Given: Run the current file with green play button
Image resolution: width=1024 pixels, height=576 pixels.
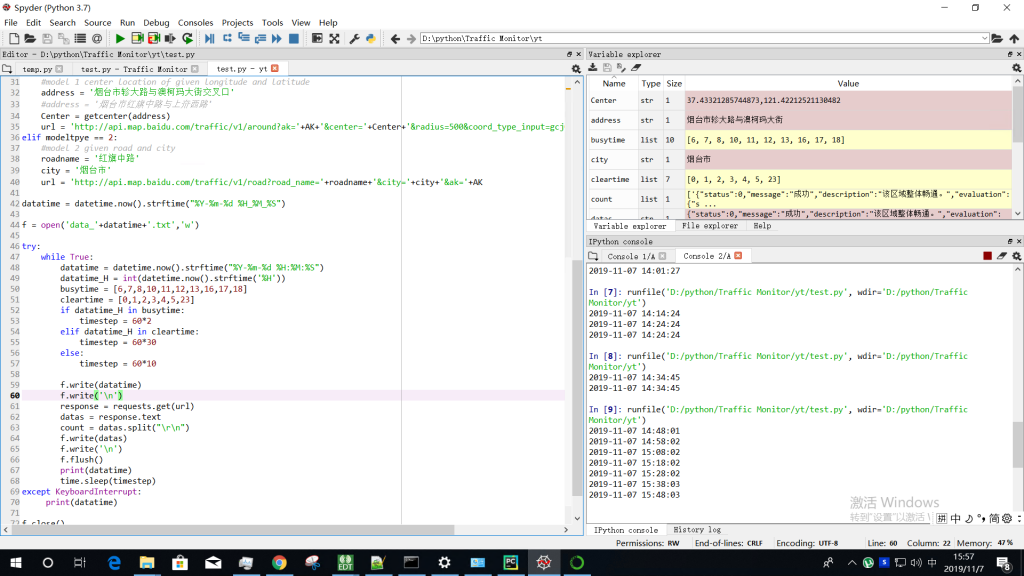Looking at the screenshot, I should tap(120, 39).
